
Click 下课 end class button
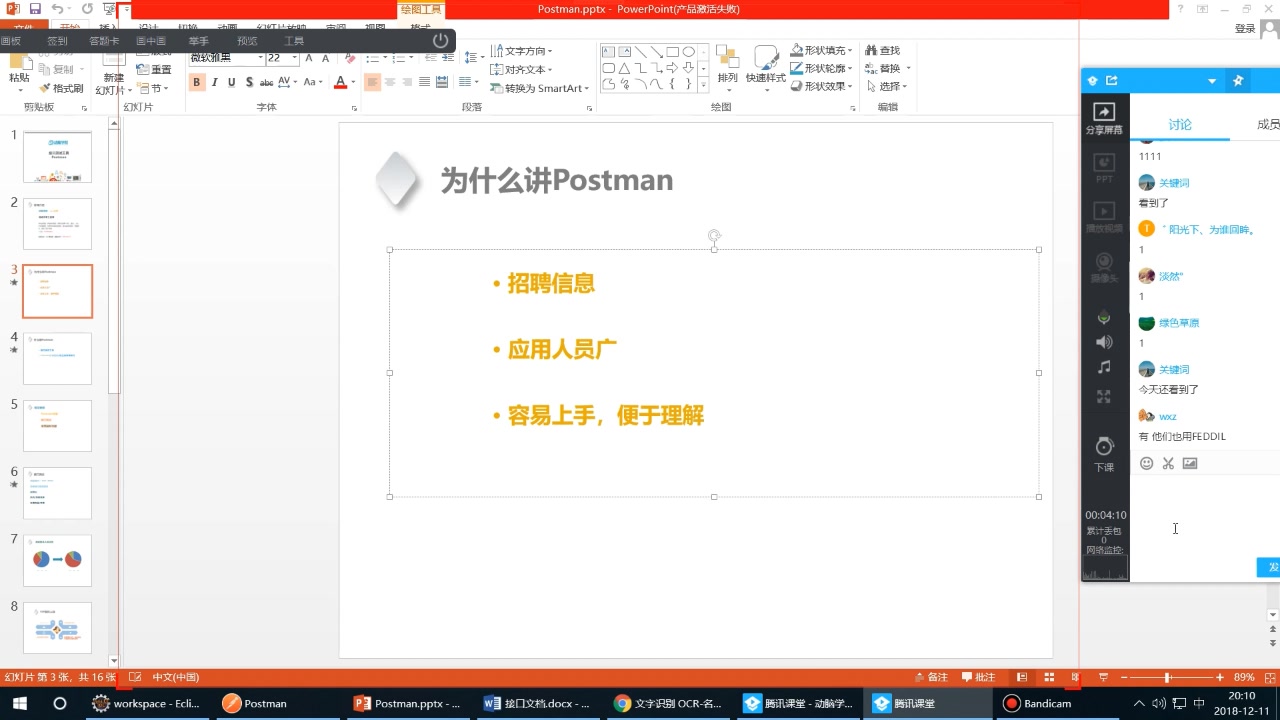click(x=1104, y=454)
